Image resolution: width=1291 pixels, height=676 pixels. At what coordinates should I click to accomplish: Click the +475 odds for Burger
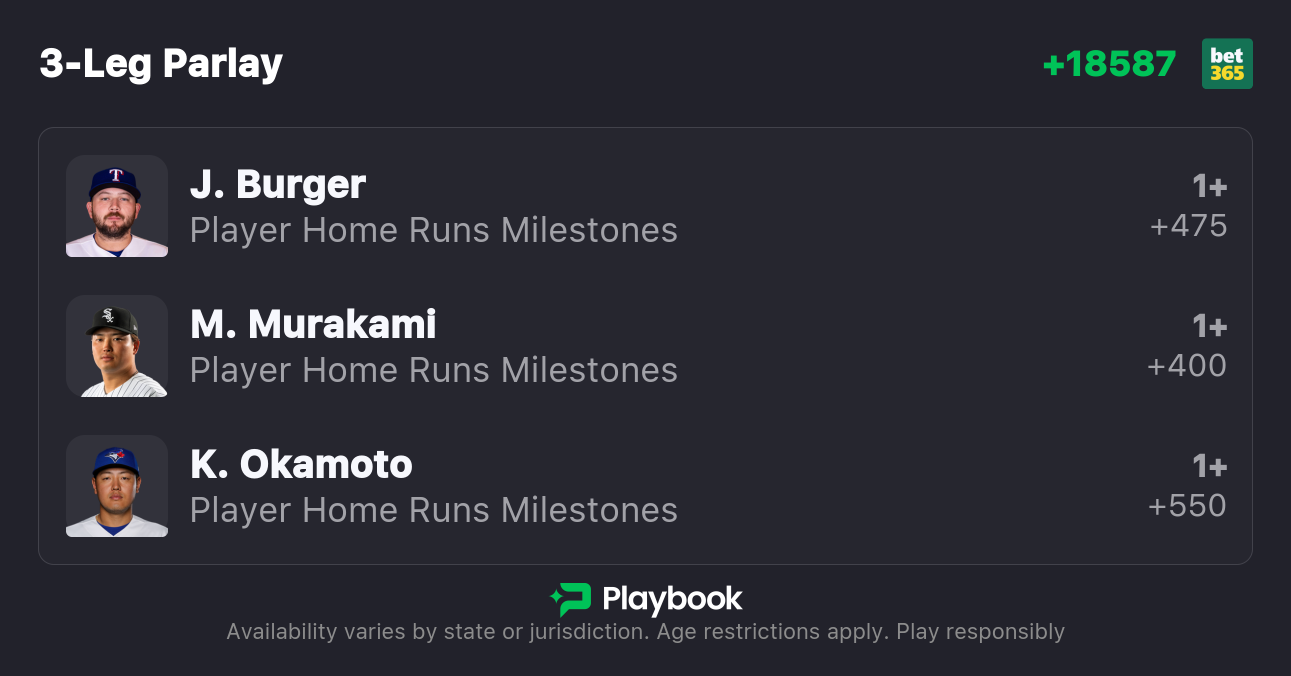[1188, 226]
